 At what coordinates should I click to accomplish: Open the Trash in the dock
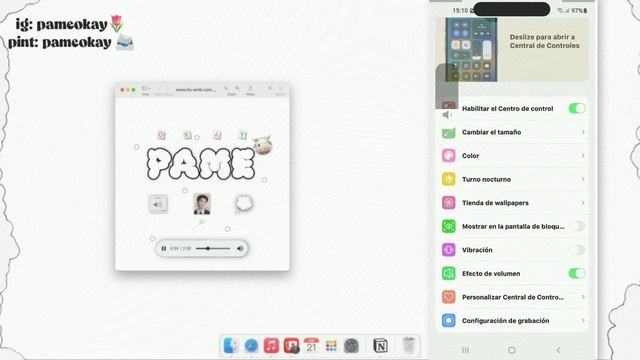click(408, 345)
